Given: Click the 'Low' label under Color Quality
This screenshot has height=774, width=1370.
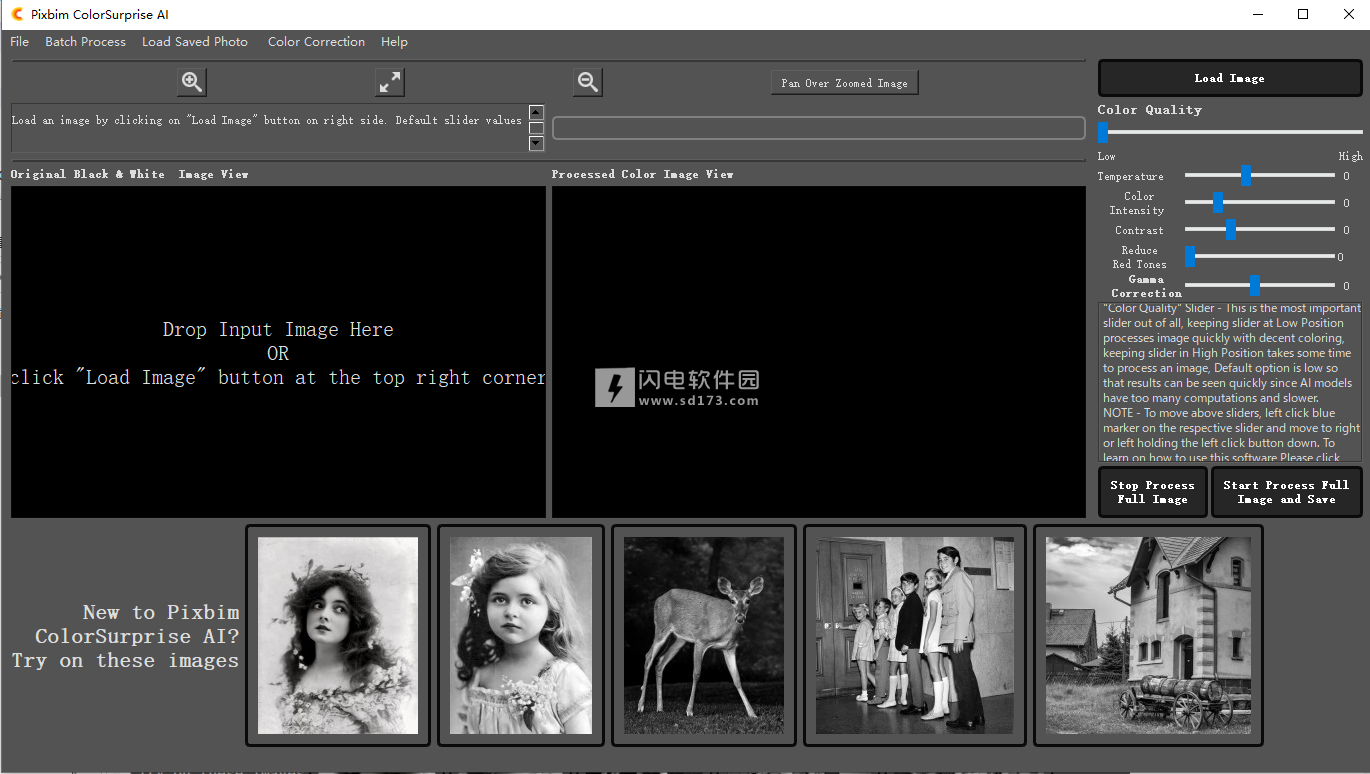Looking at the screenshot, I should pyautogui.click(x=1106, y=156).
